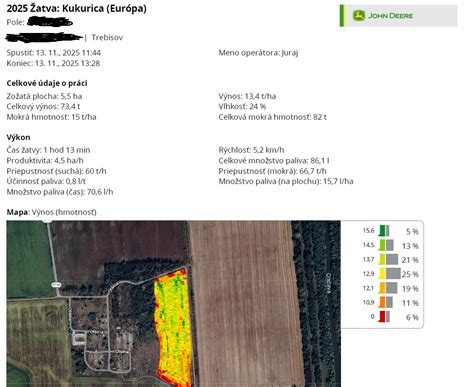Image resolution: width=474 pixels, height=387 pixels.
Task: Click 'Produktivita: 4,5 ha/h'
Action: [45, 161]
